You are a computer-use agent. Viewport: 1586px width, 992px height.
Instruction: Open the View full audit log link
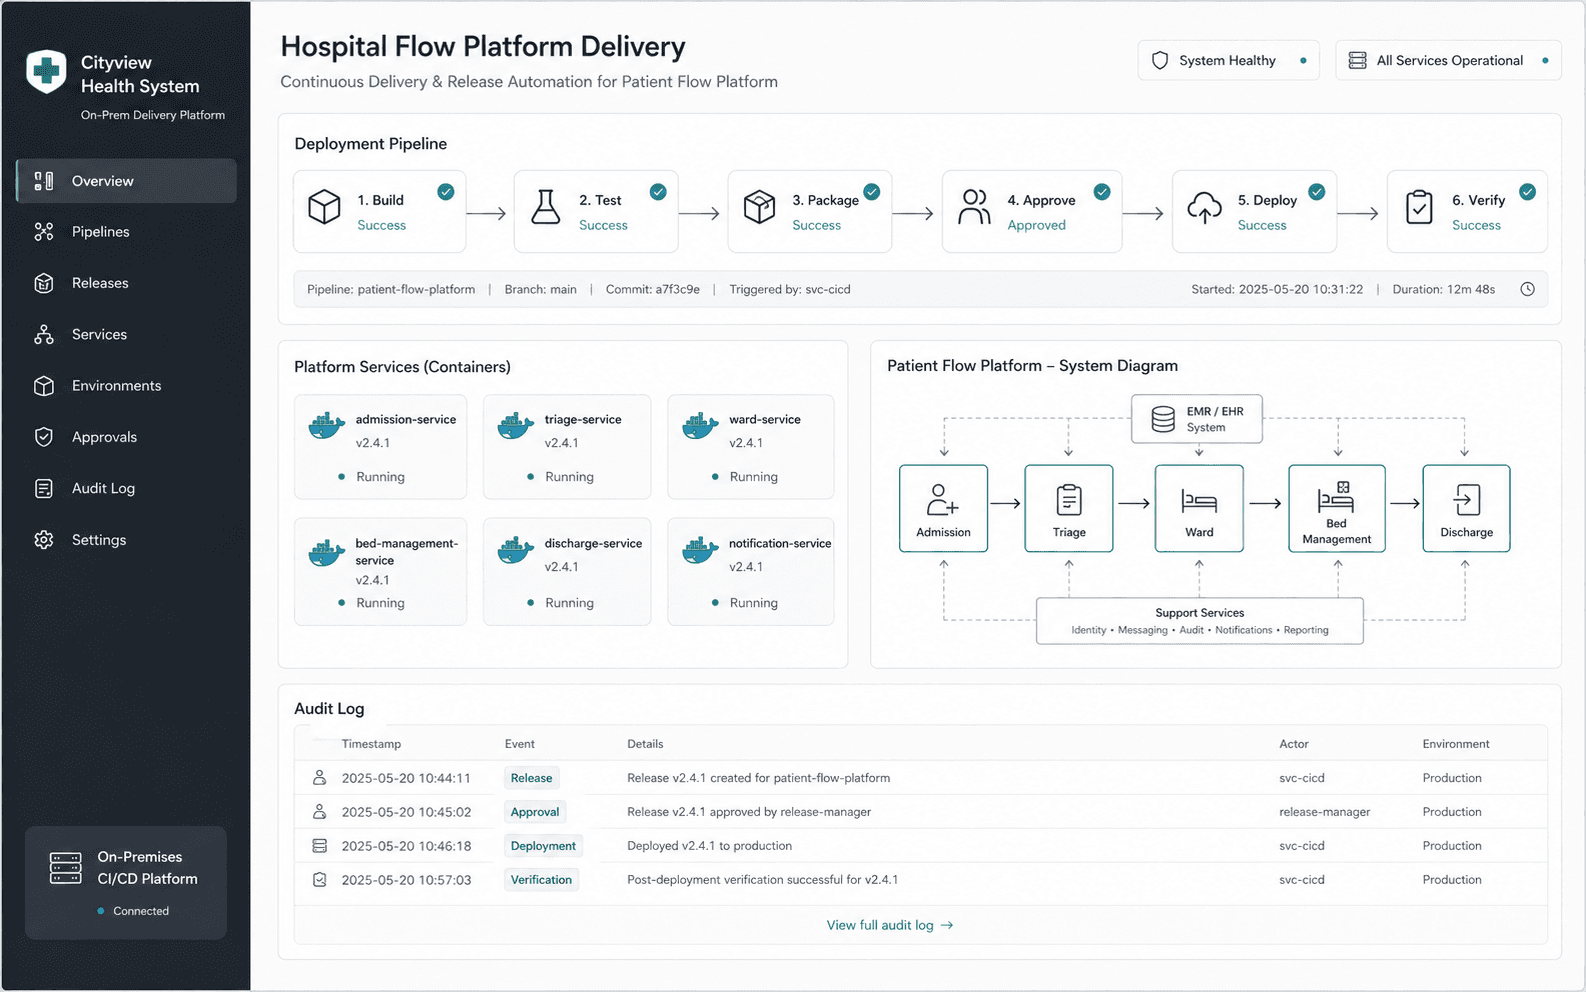tap(889, 925)
